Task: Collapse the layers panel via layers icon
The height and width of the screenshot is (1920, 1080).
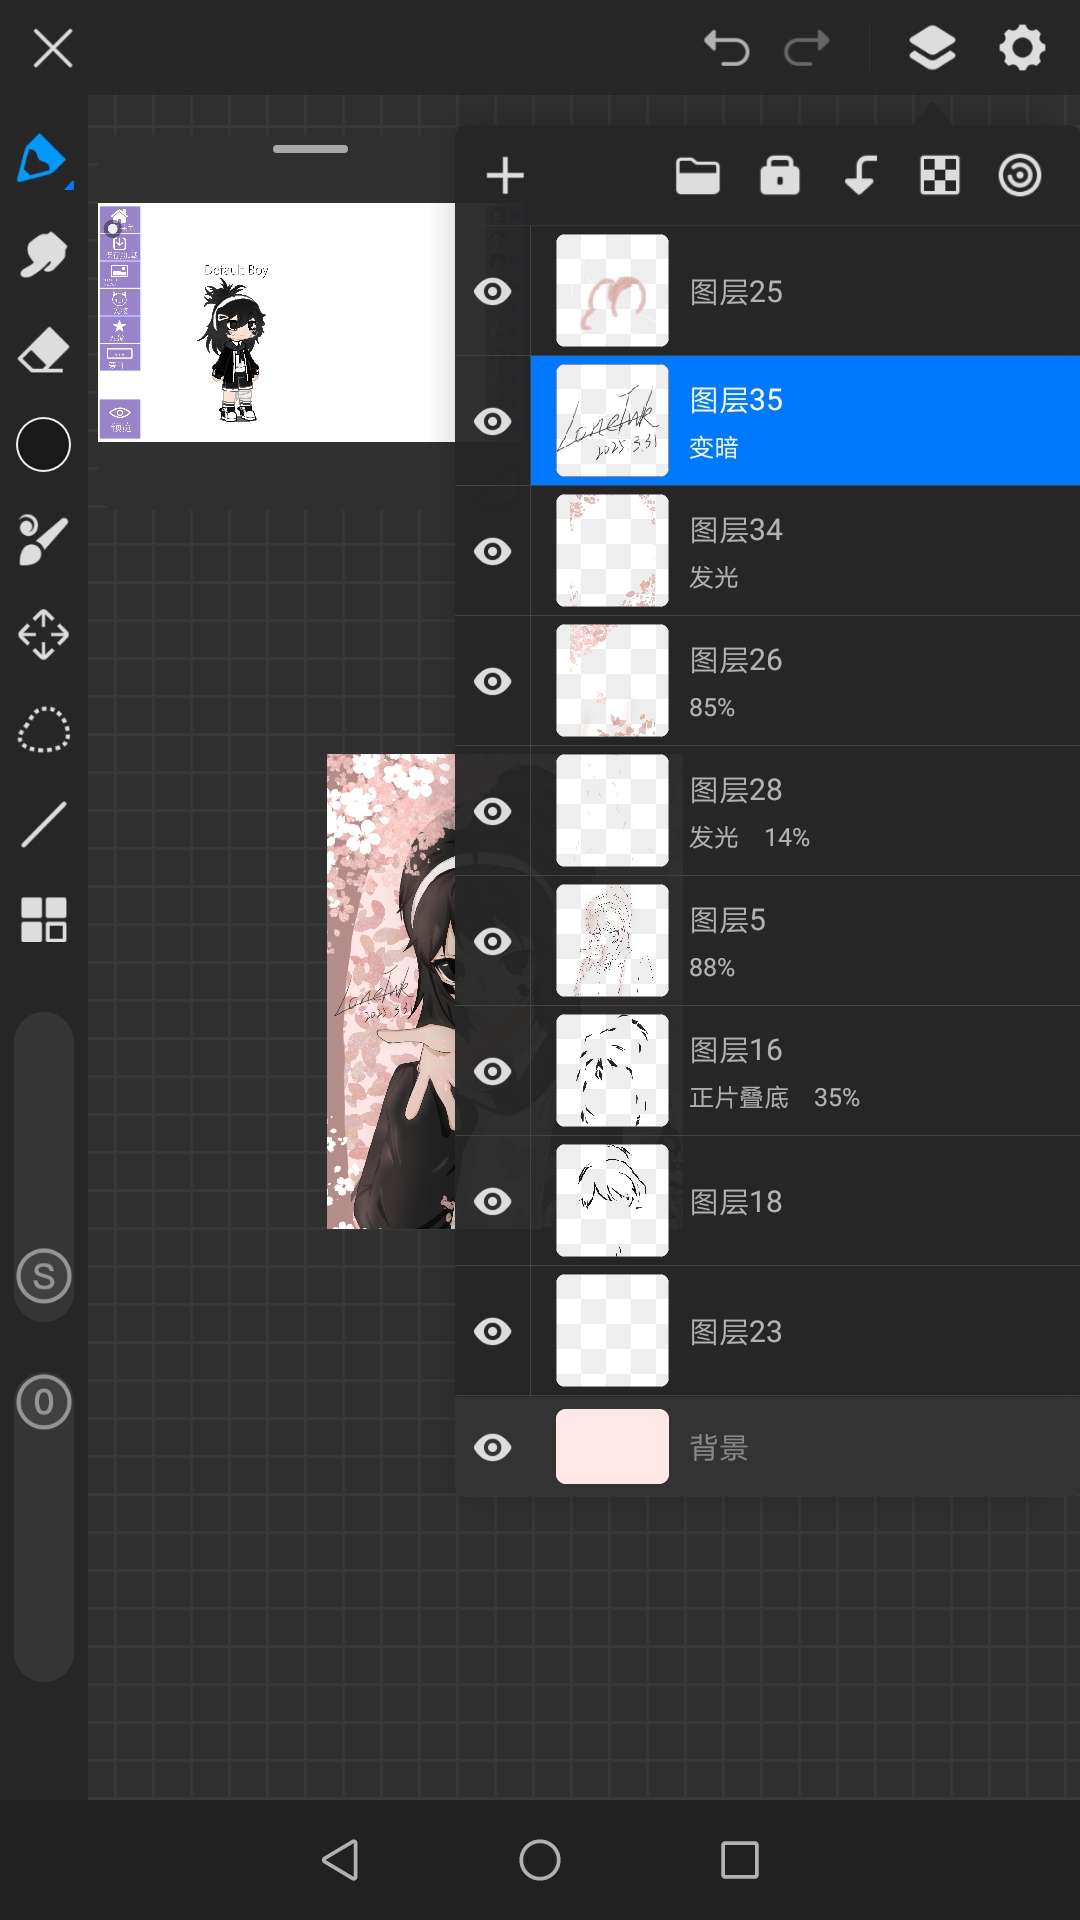Action: click(x=931, y=48)
